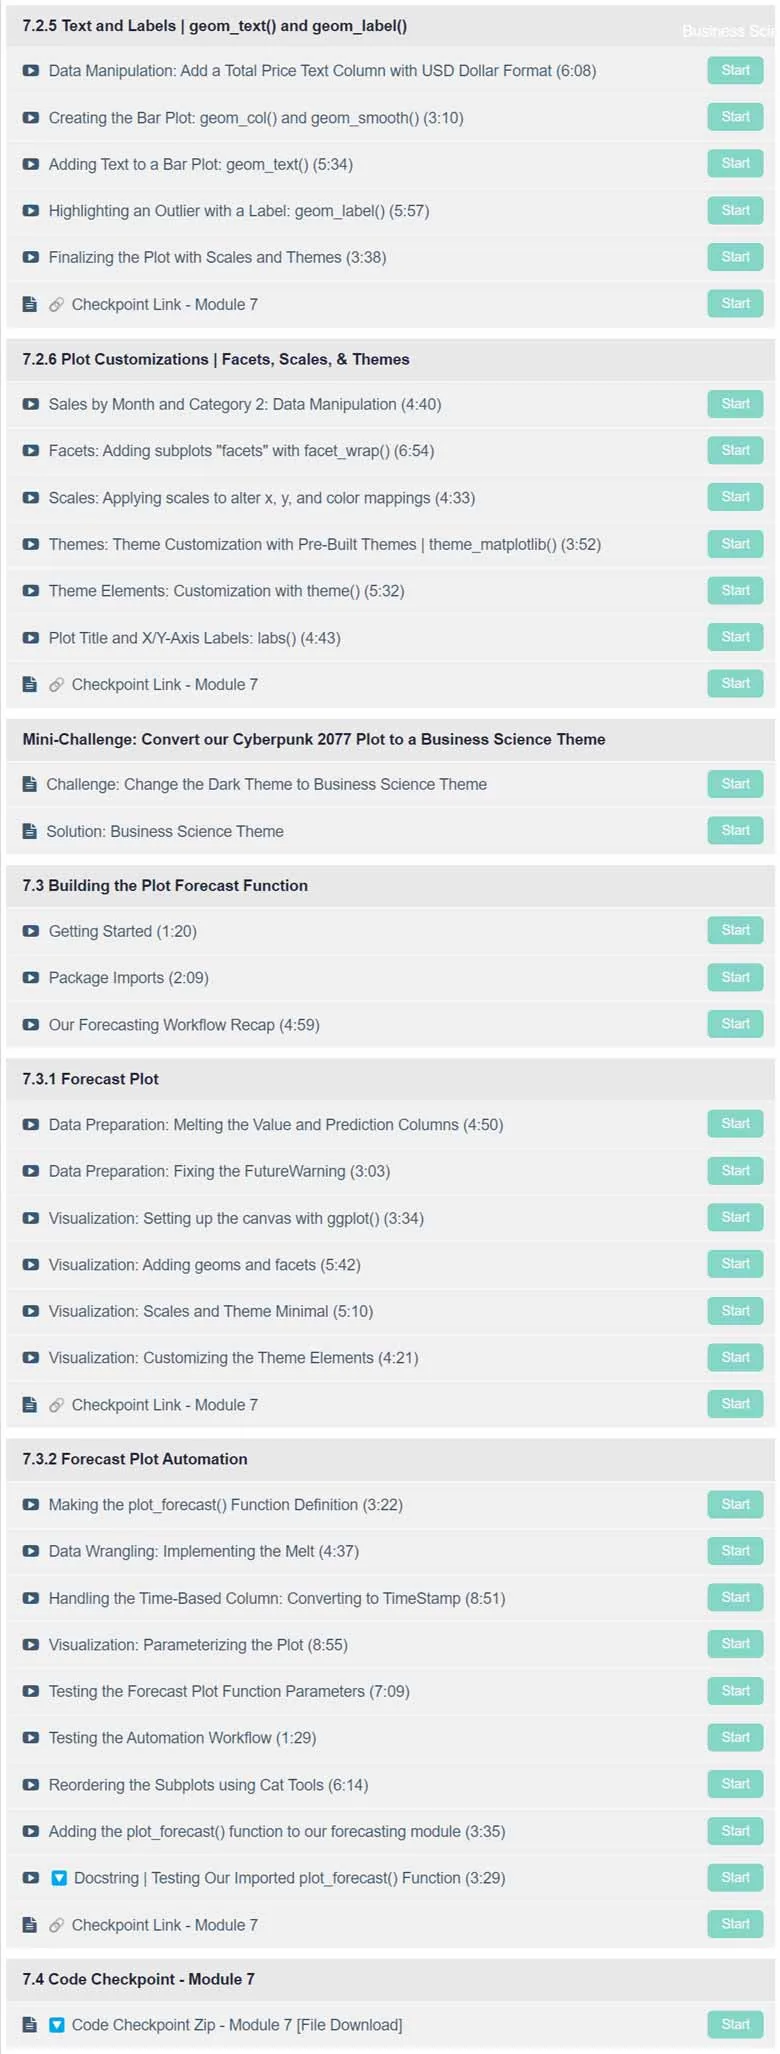Open Handling the Time-Based Column lesson
This screenshot has height=2054, width=780.
[277, 1598]
